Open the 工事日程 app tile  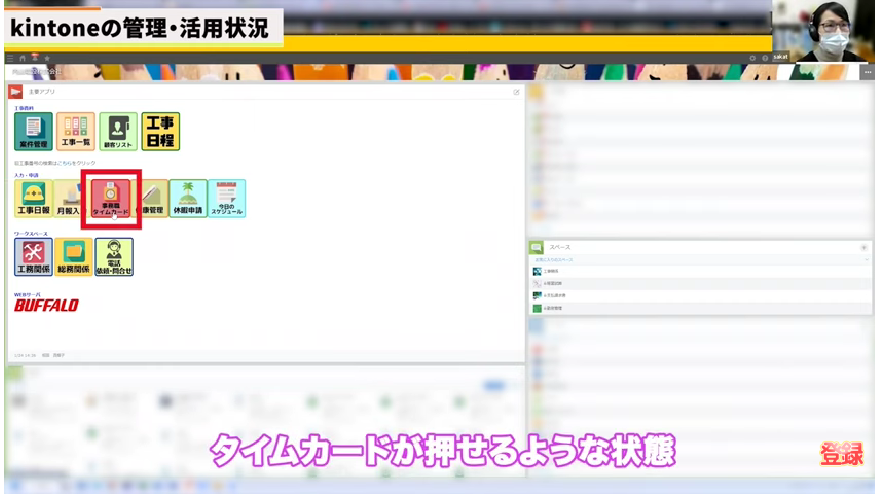pyautogui.click(x=161, y=131)
